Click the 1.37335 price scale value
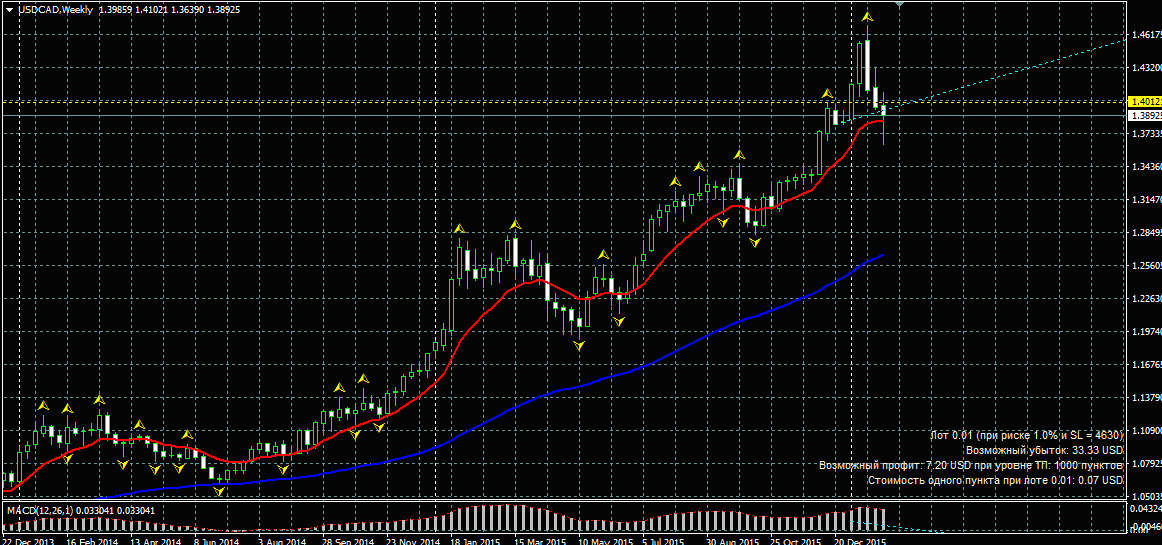The height and width of the screenshot is (545, 1162). [x=1146, y=133]
